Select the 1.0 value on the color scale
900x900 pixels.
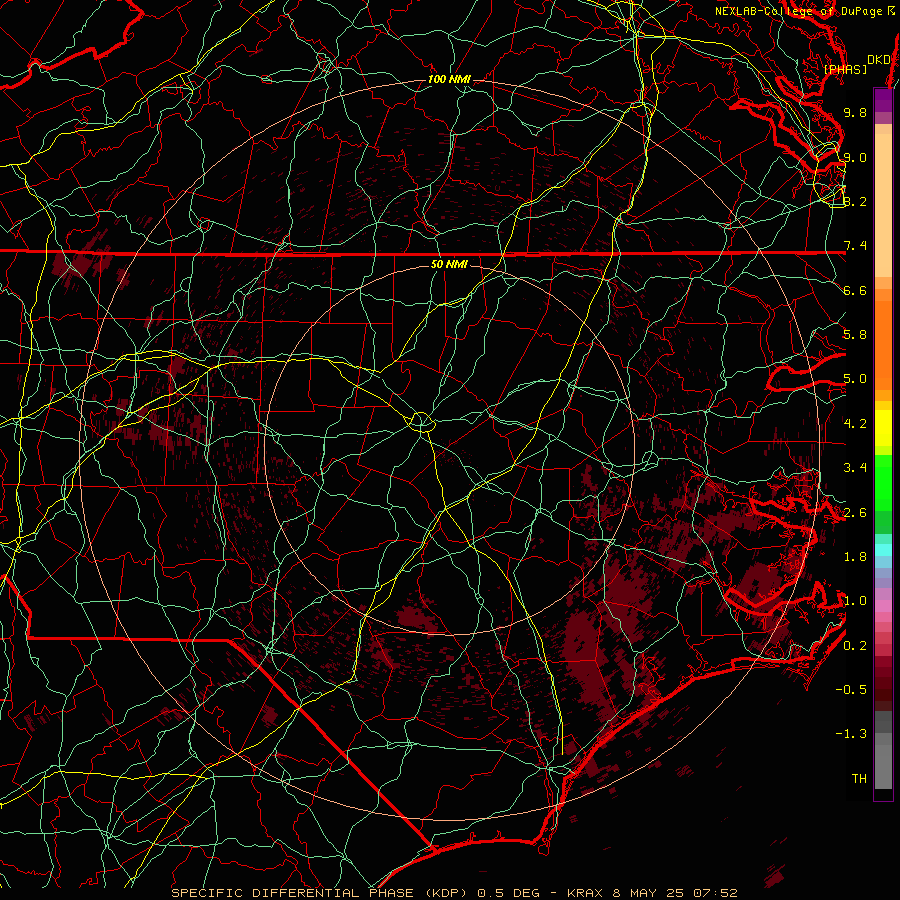(x=855, y=601)
